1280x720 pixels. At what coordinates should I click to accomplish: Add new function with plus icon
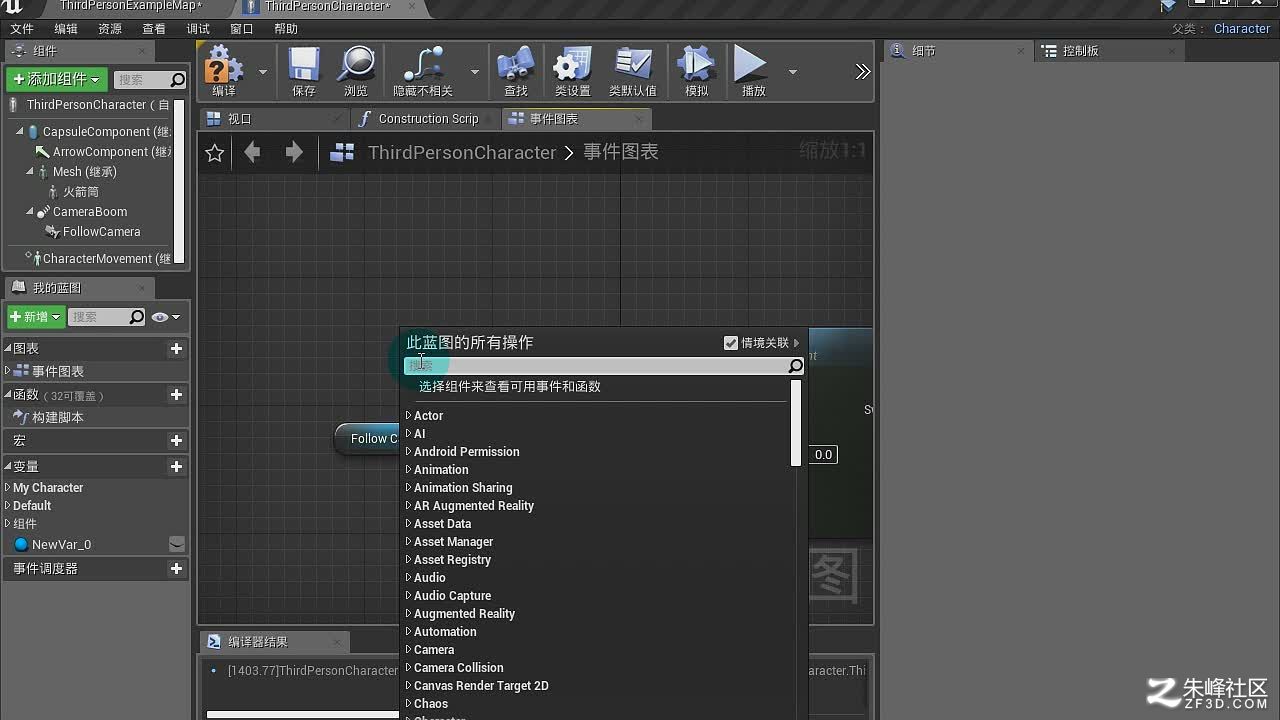[176, 394]
